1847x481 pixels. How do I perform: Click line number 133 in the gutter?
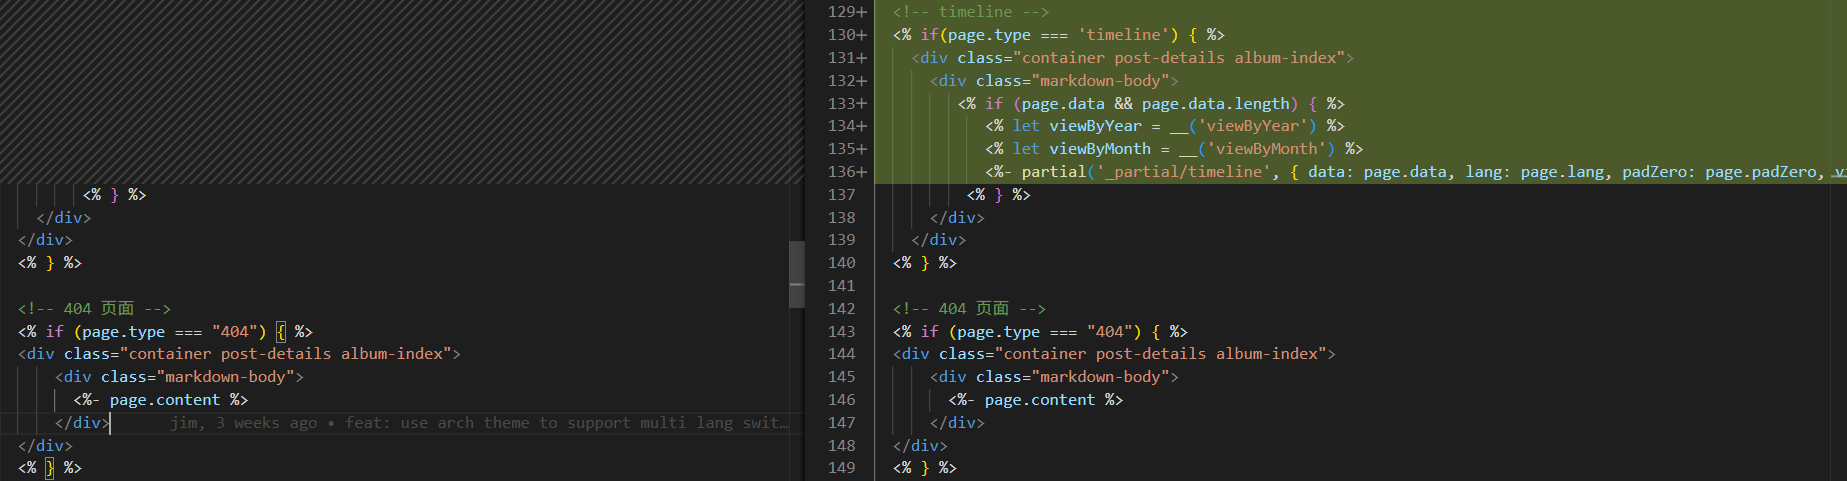point(842,104)
